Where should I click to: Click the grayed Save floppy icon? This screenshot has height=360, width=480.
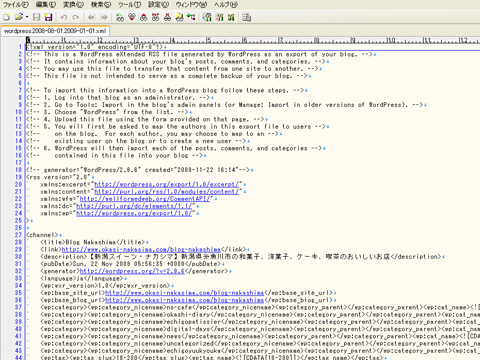click(37, 17)
